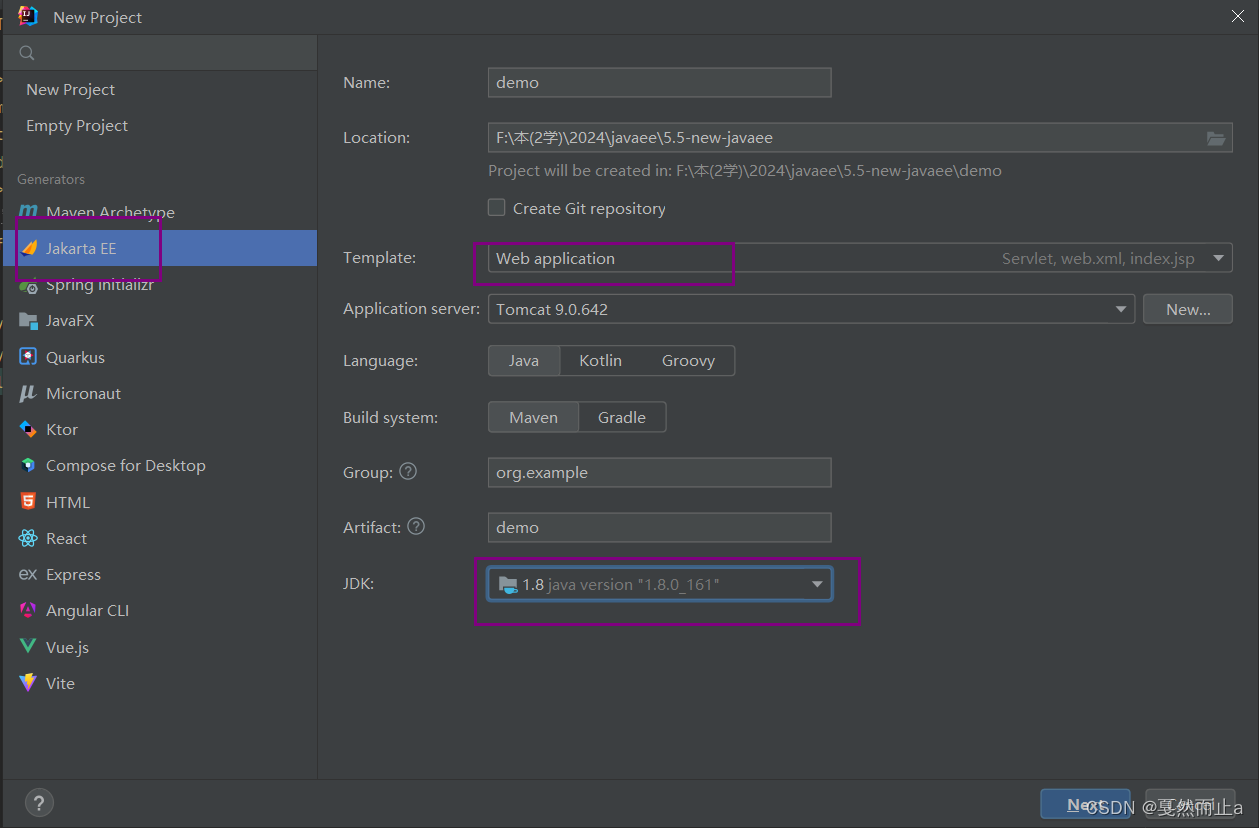
Task: Focus the Name field containing demo
Action: point(660,82)
